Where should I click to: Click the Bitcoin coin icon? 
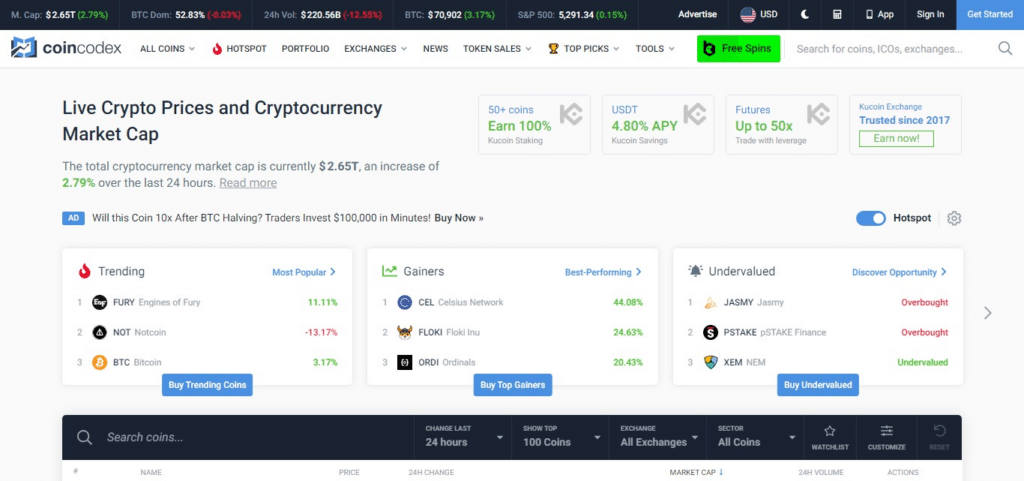[100, 362]
